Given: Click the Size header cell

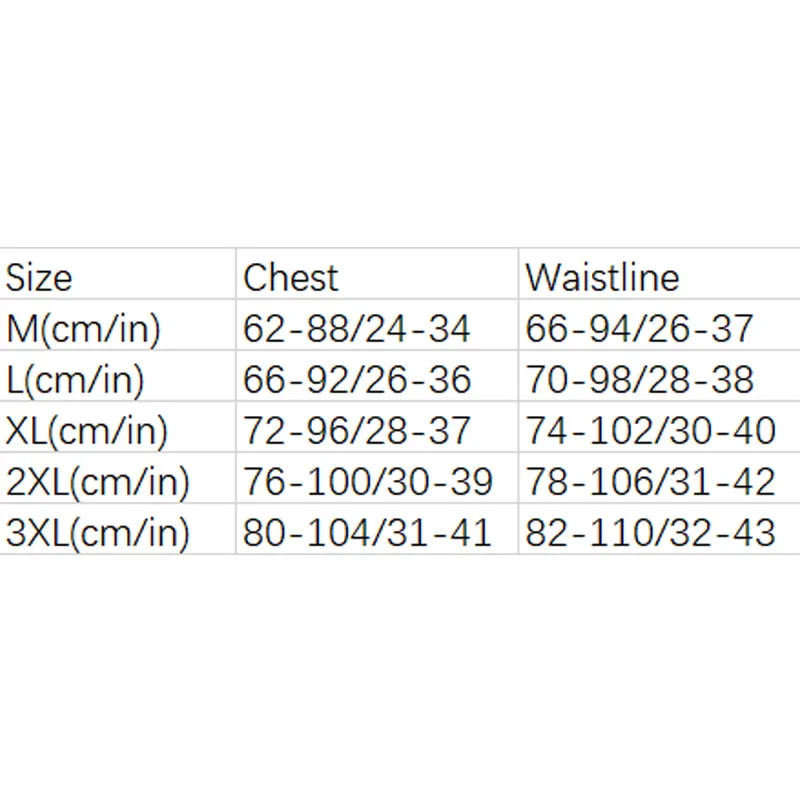Looking at the screenshot, I should click(x=40, y=277).
